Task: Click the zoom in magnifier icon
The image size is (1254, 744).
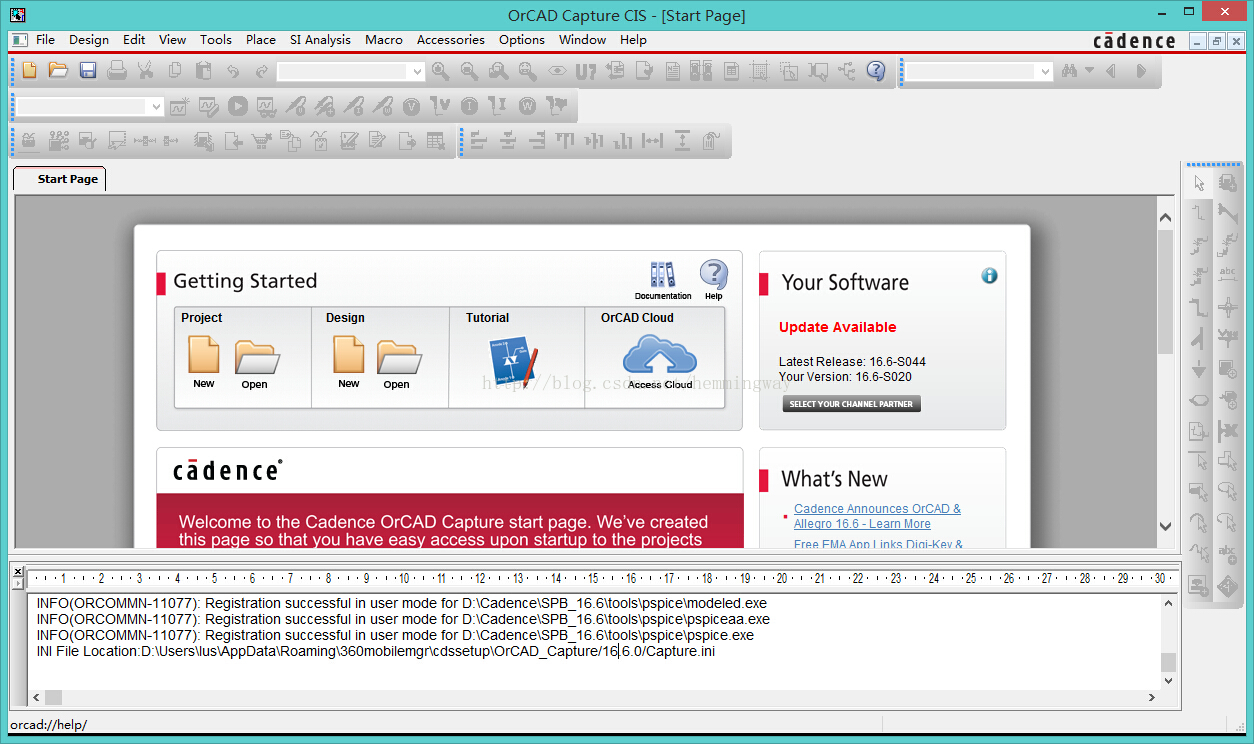Action: click(440, 71)
